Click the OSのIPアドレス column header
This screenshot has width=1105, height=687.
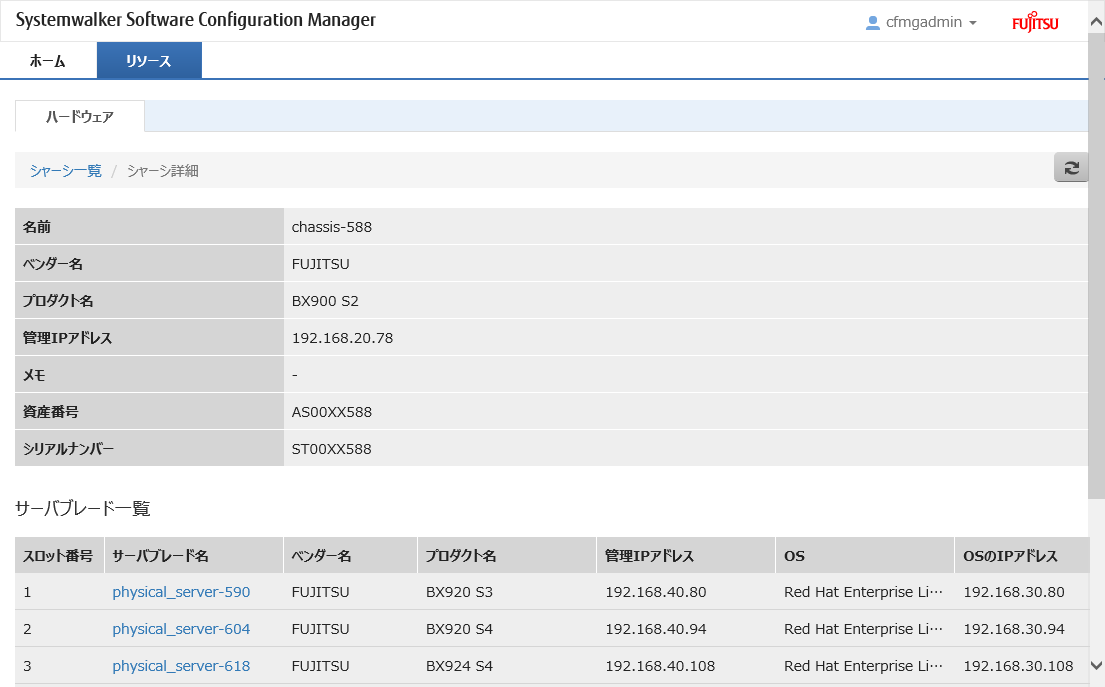[x=1022, y=555]
